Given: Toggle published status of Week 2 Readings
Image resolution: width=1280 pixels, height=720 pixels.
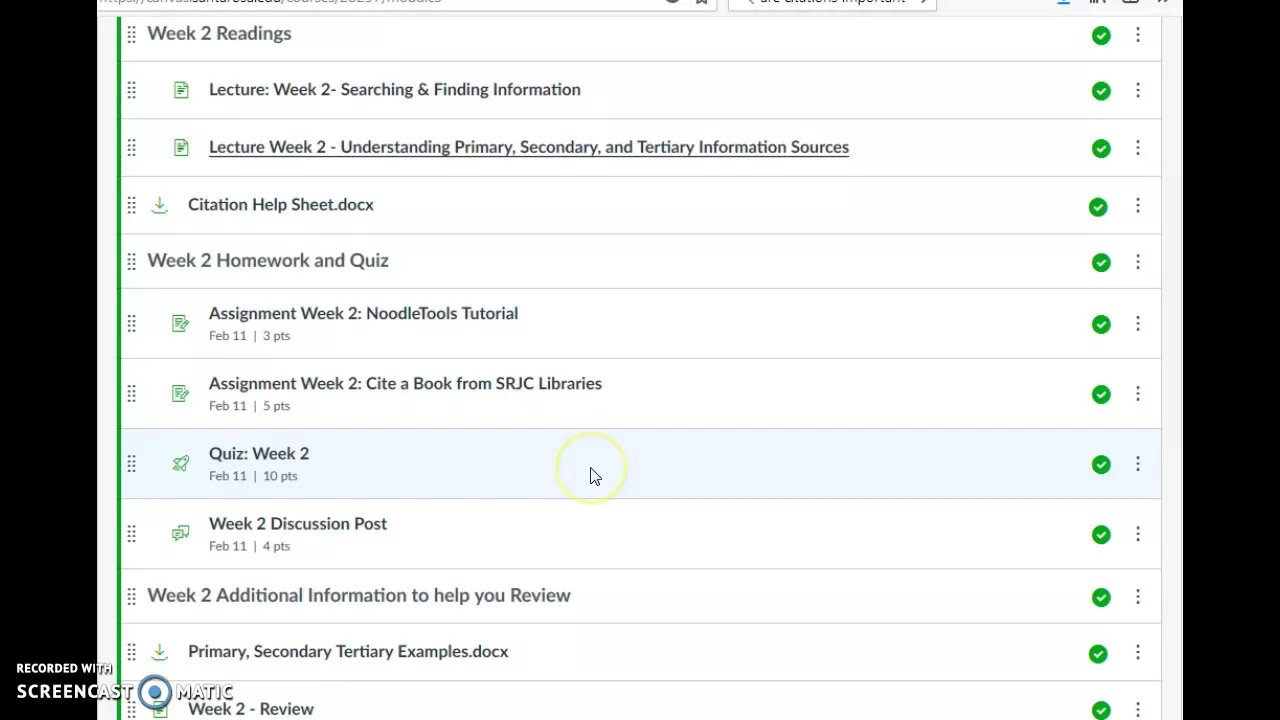Looking at the screenshot, I should tap(1101, 36).
